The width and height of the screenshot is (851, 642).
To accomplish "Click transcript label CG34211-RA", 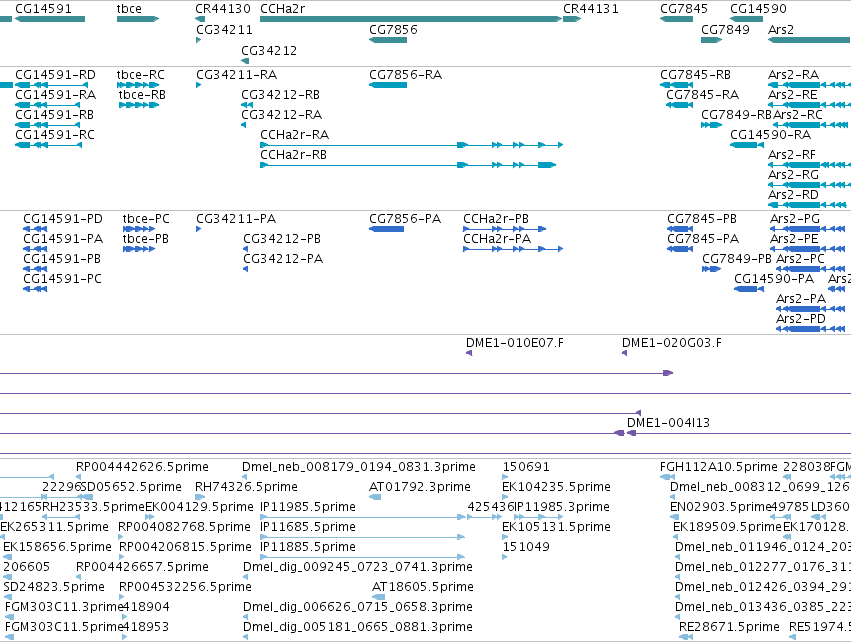I will [237, 75].
